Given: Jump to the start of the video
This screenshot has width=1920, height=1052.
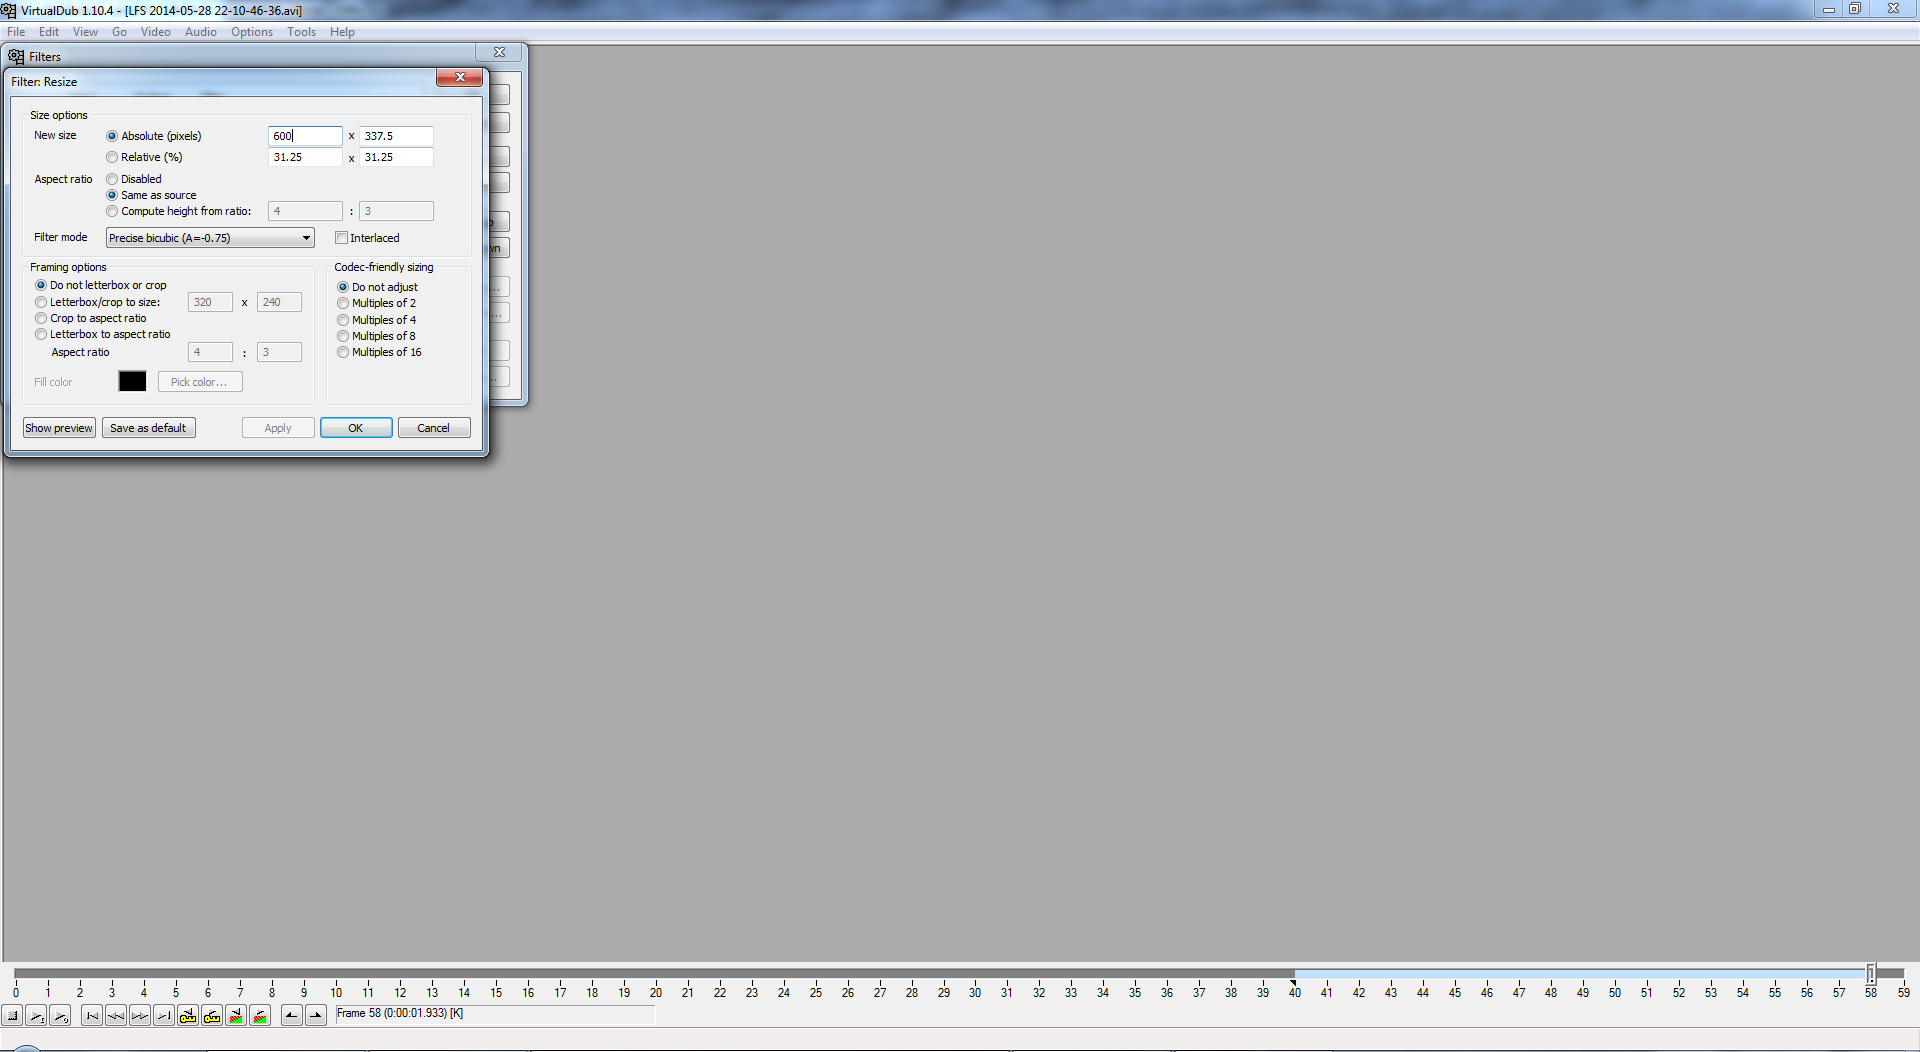Looking at the screenshot, I should tap(92, 1016).
